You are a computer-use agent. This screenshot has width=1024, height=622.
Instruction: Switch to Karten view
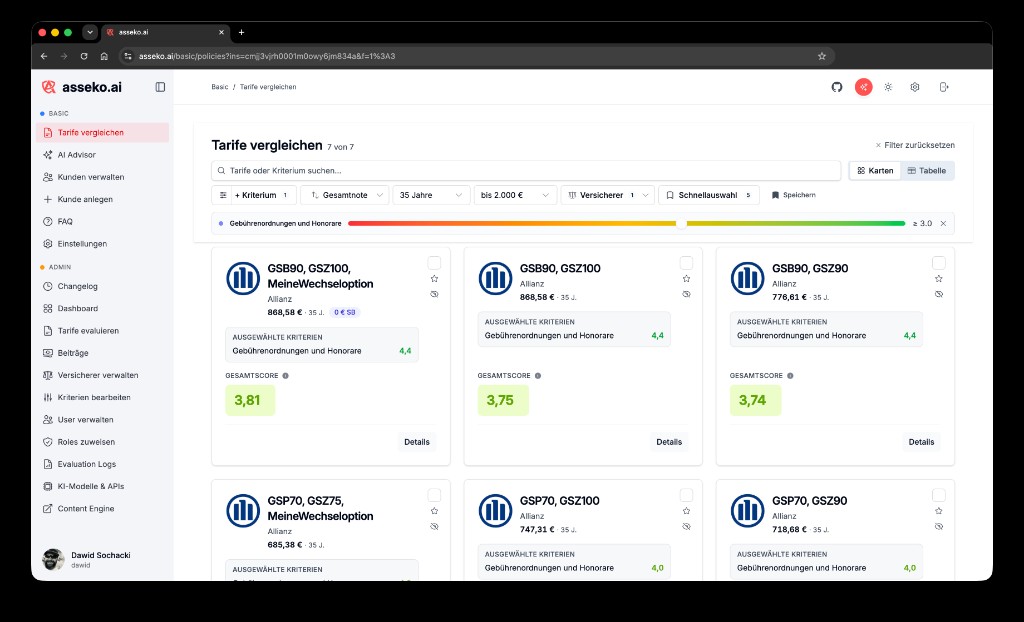coord(875,171)
